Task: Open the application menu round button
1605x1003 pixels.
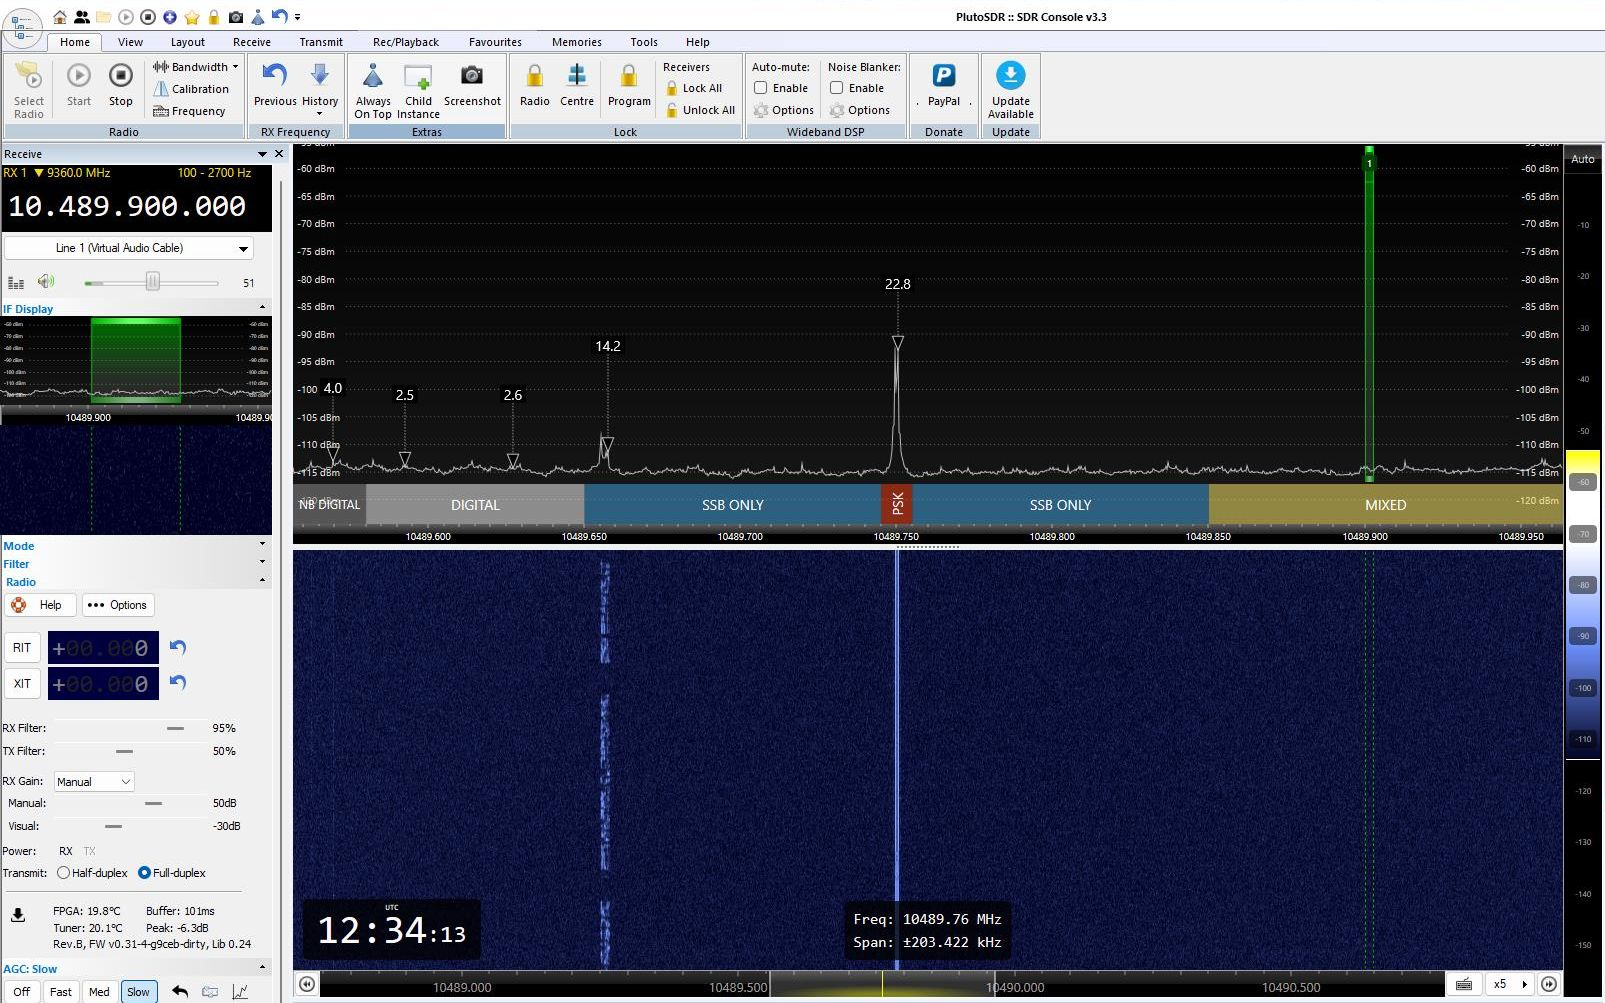Action: click(x=22, y=28)
